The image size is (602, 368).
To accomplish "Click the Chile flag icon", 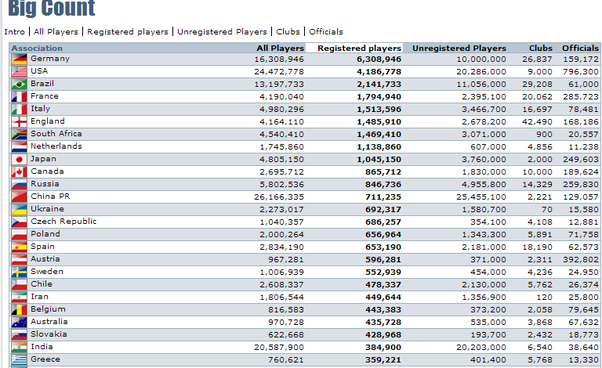I will (19, 285).
